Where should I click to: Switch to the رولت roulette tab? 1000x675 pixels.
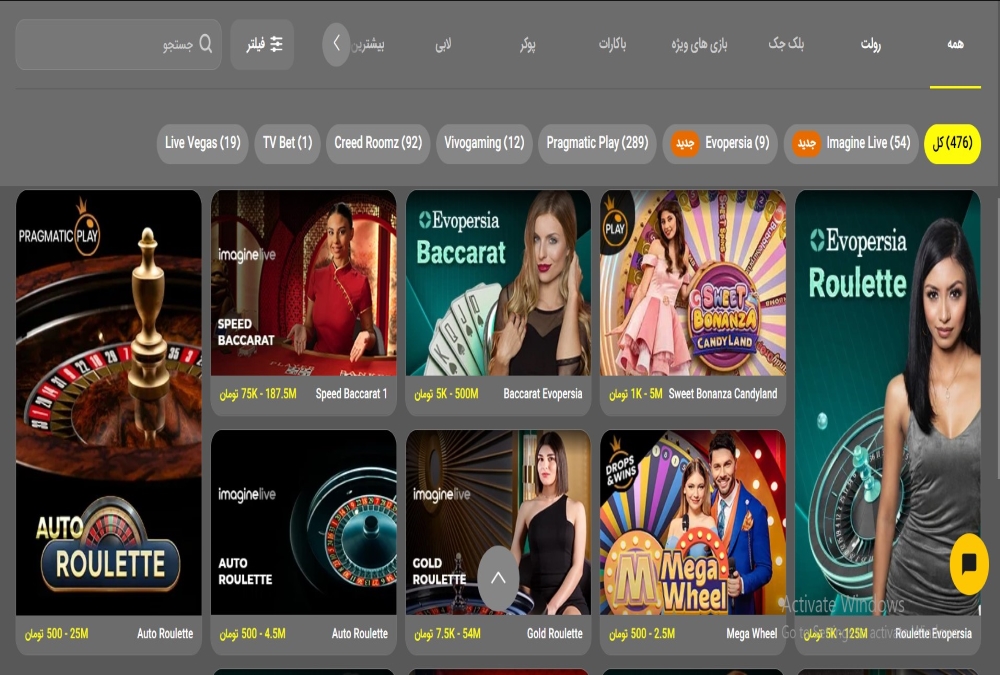(x=871, y=43)
